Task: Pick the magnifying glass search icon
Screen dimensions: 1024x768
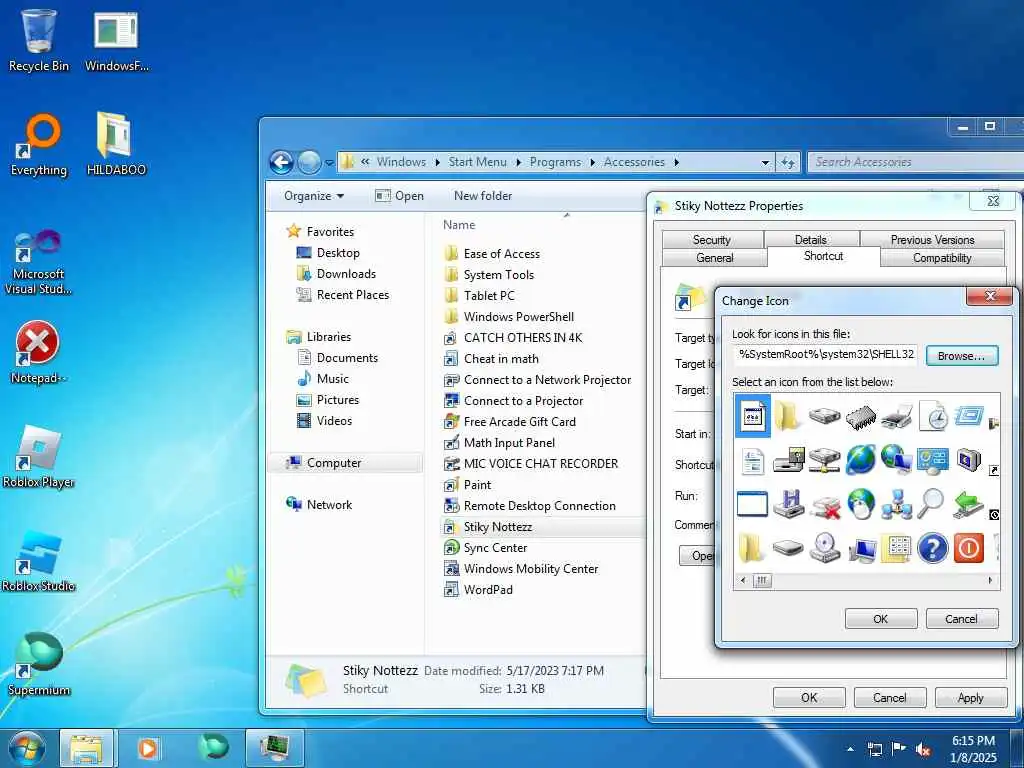Action: coord(931,504)
